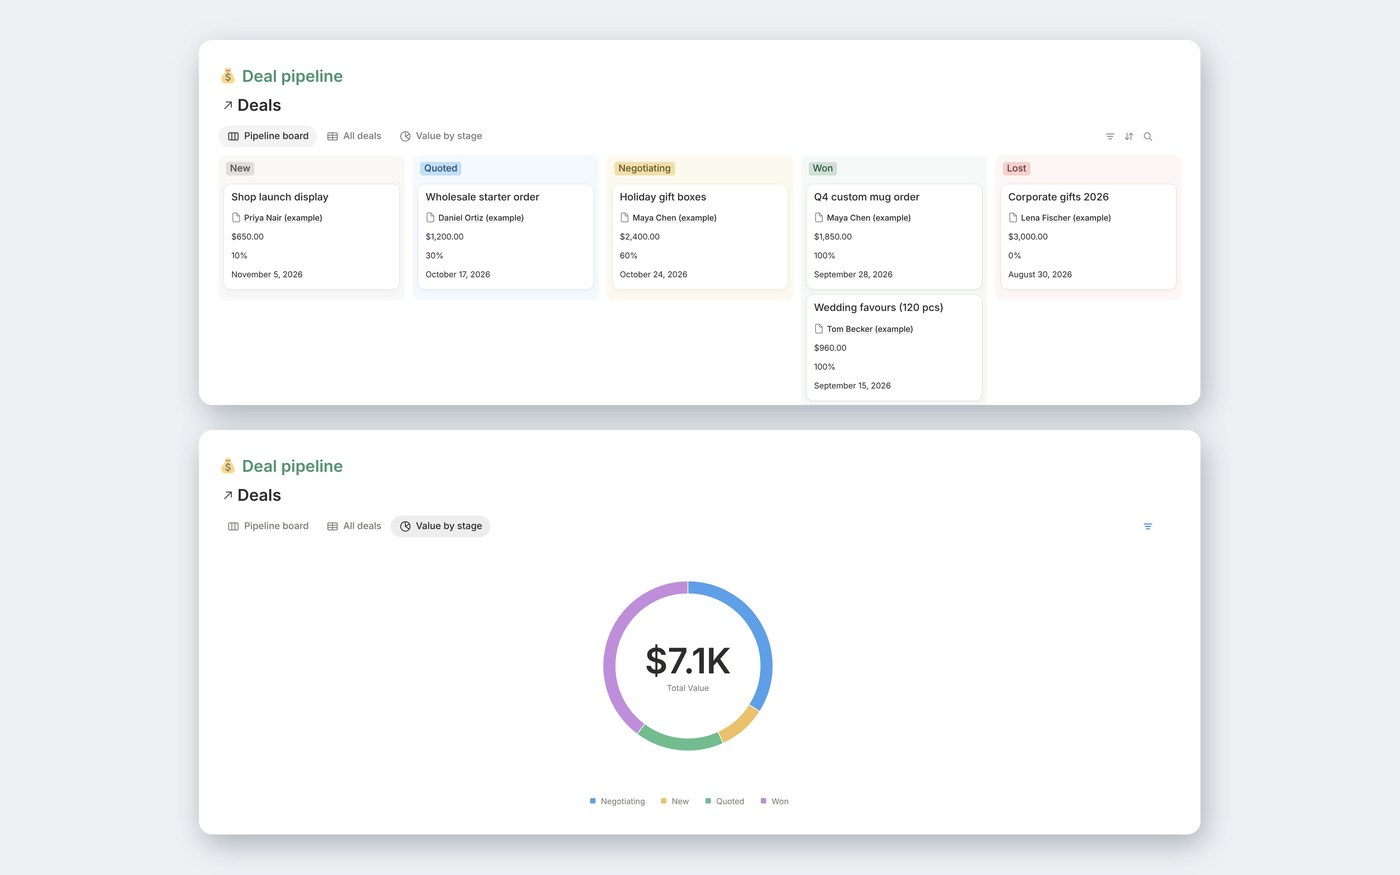Open bottom Deal pipeline title link

pos(292,466)
